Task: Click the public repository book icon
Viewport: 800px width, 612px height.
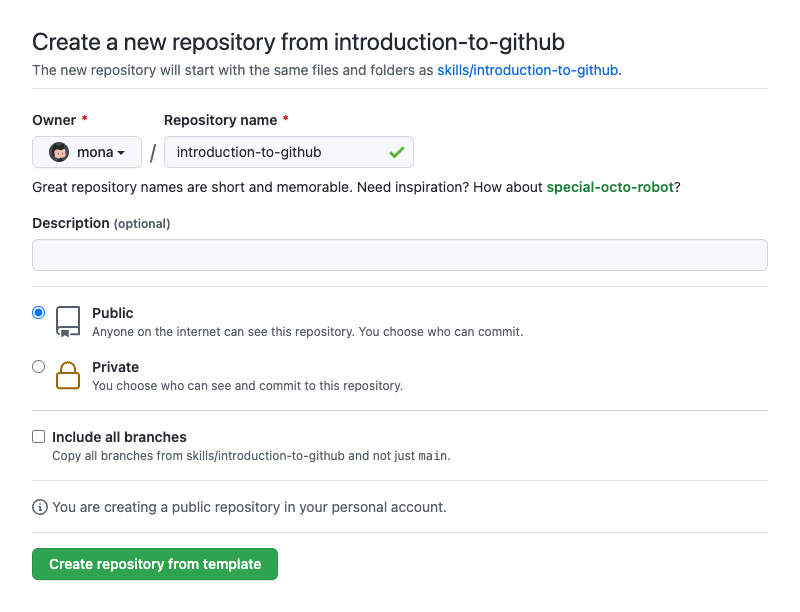Action: [x=68, y=322]
